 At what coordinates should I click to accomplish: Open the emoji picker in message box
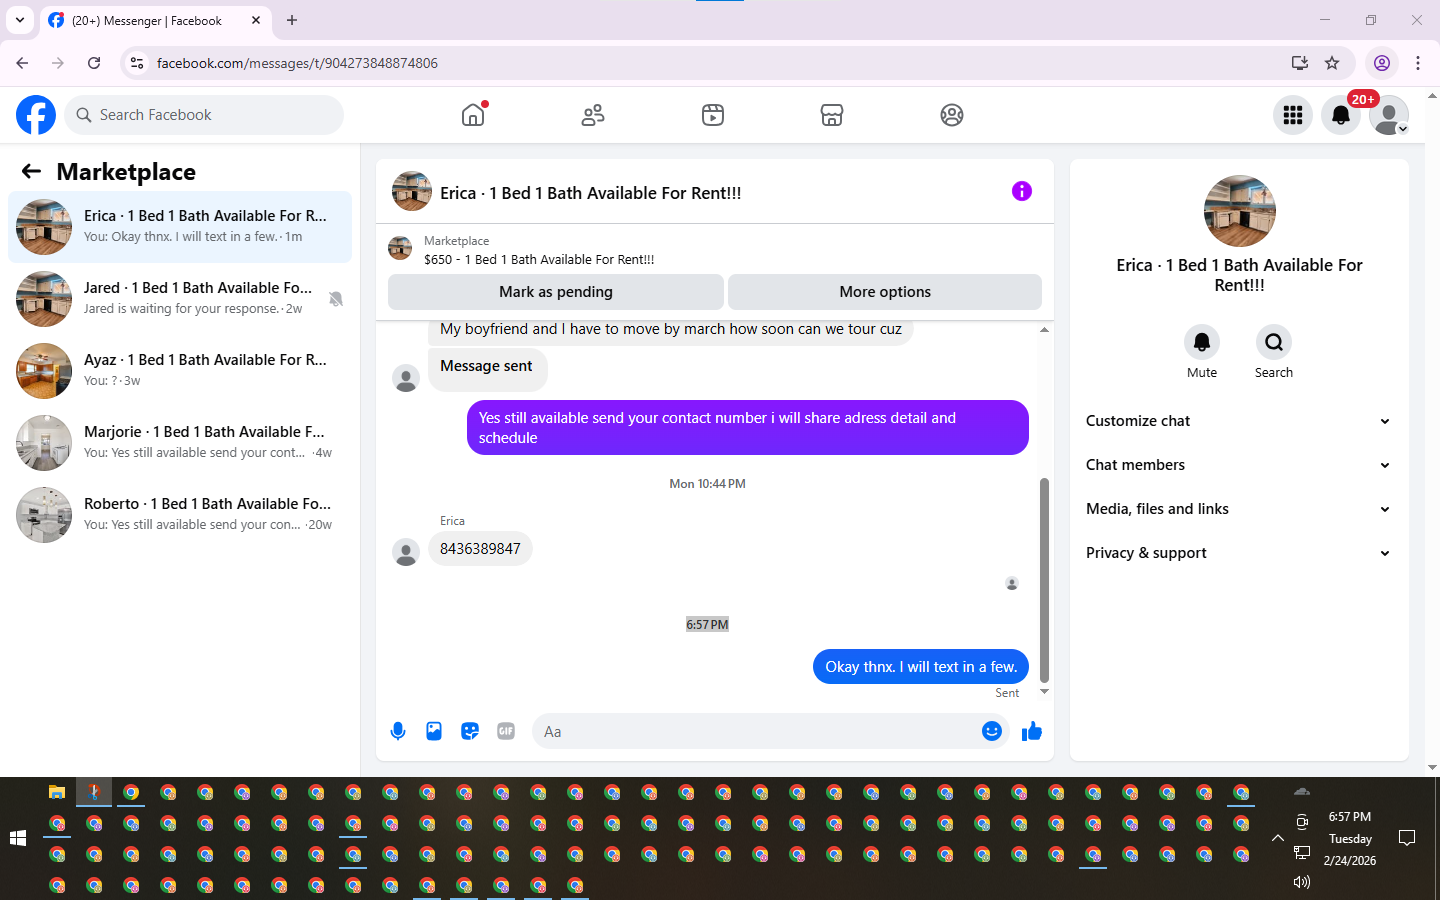[991, 731]
